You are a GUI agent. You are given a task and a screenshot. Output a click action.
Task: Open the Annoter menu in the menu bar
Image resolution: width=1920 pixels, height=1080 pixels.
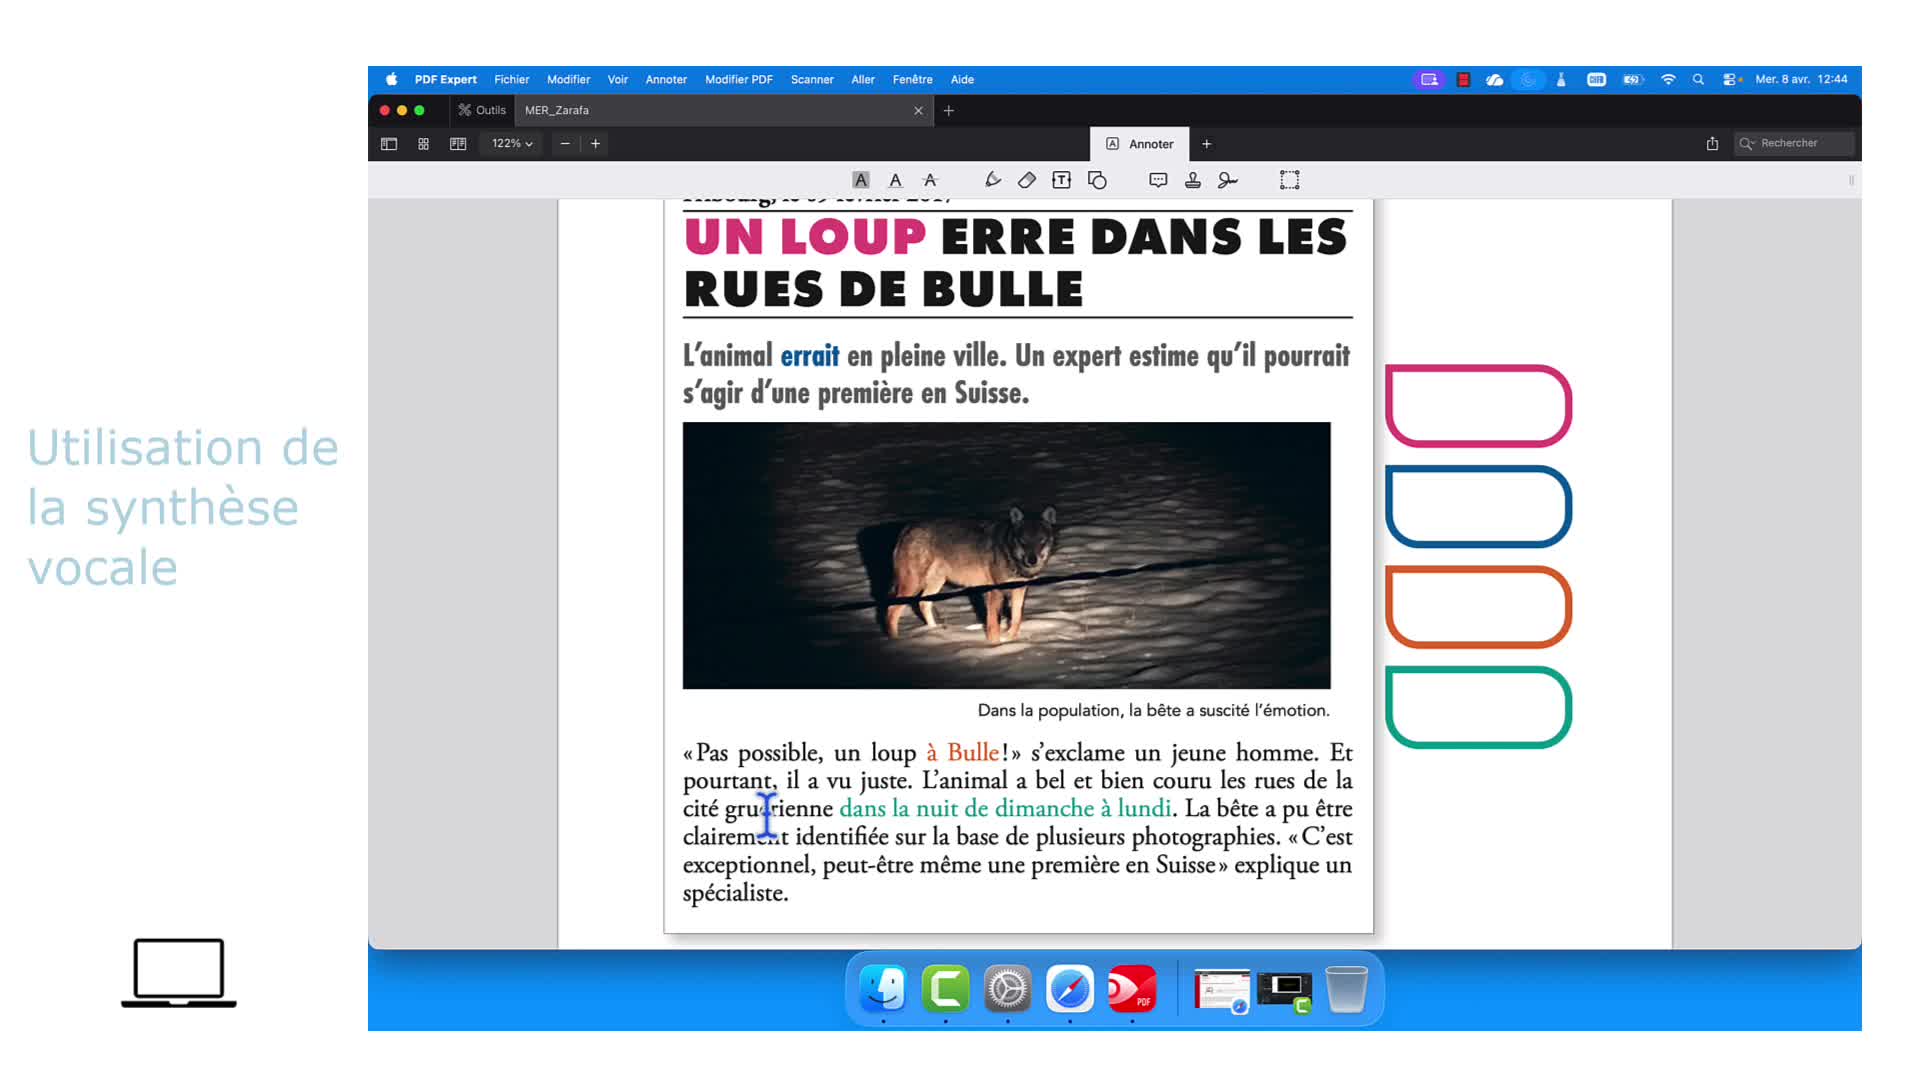click(x=666, y=80)
